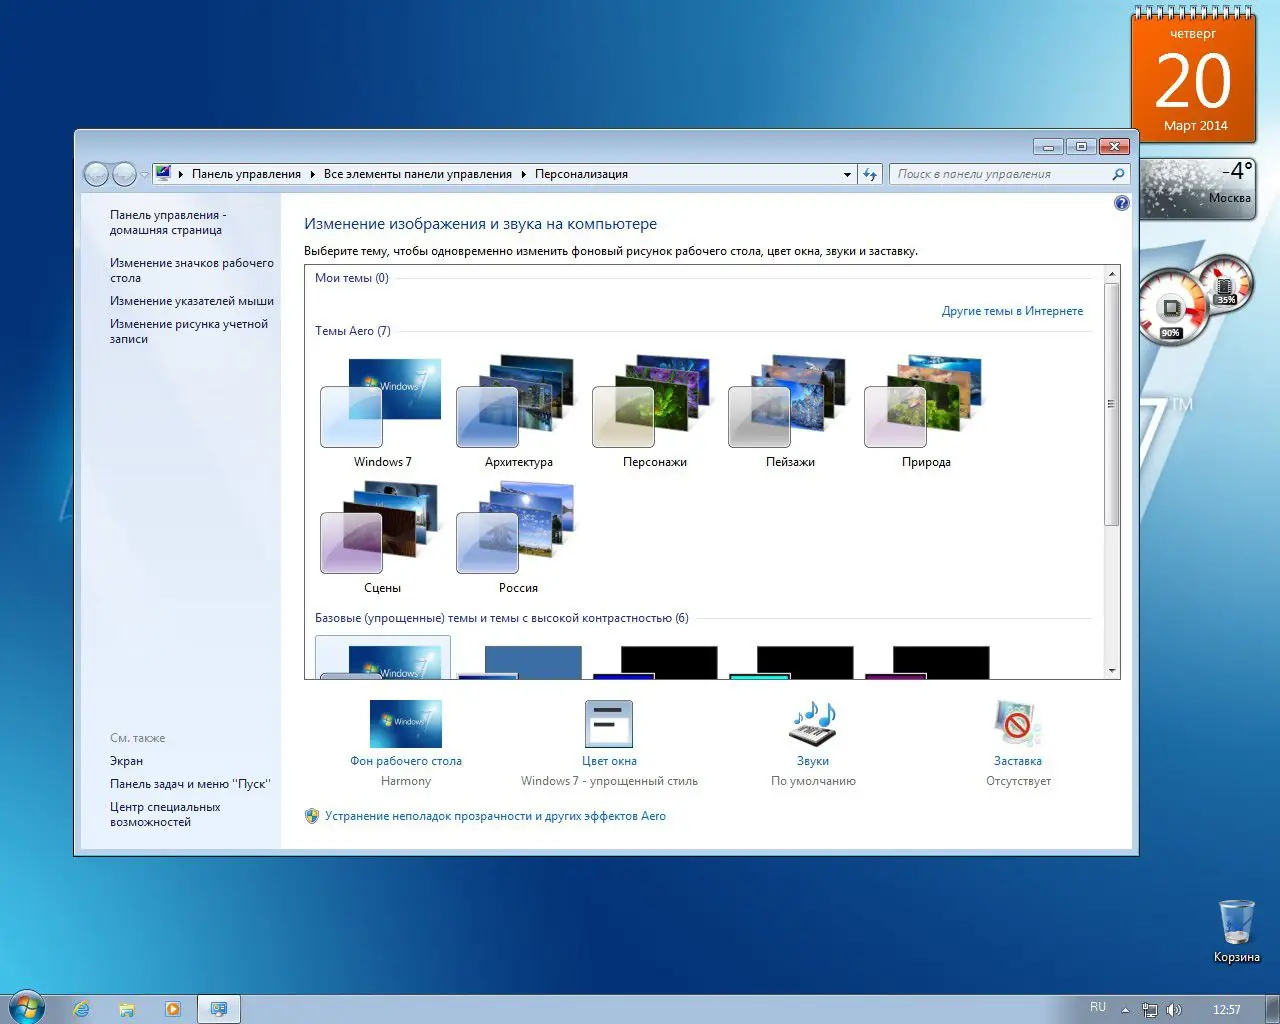Viewport: 1280px width, 1024px height.
Task: Launch Internet Explorer from the taskbar
Action: [81, 1009]
